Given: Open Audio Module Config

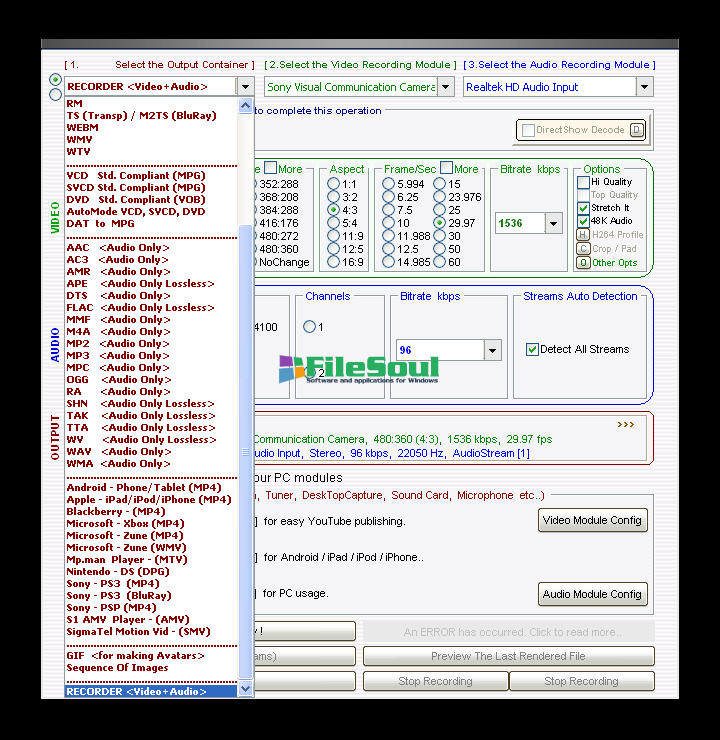Looking at the screenshot, I should pos(592,594).
